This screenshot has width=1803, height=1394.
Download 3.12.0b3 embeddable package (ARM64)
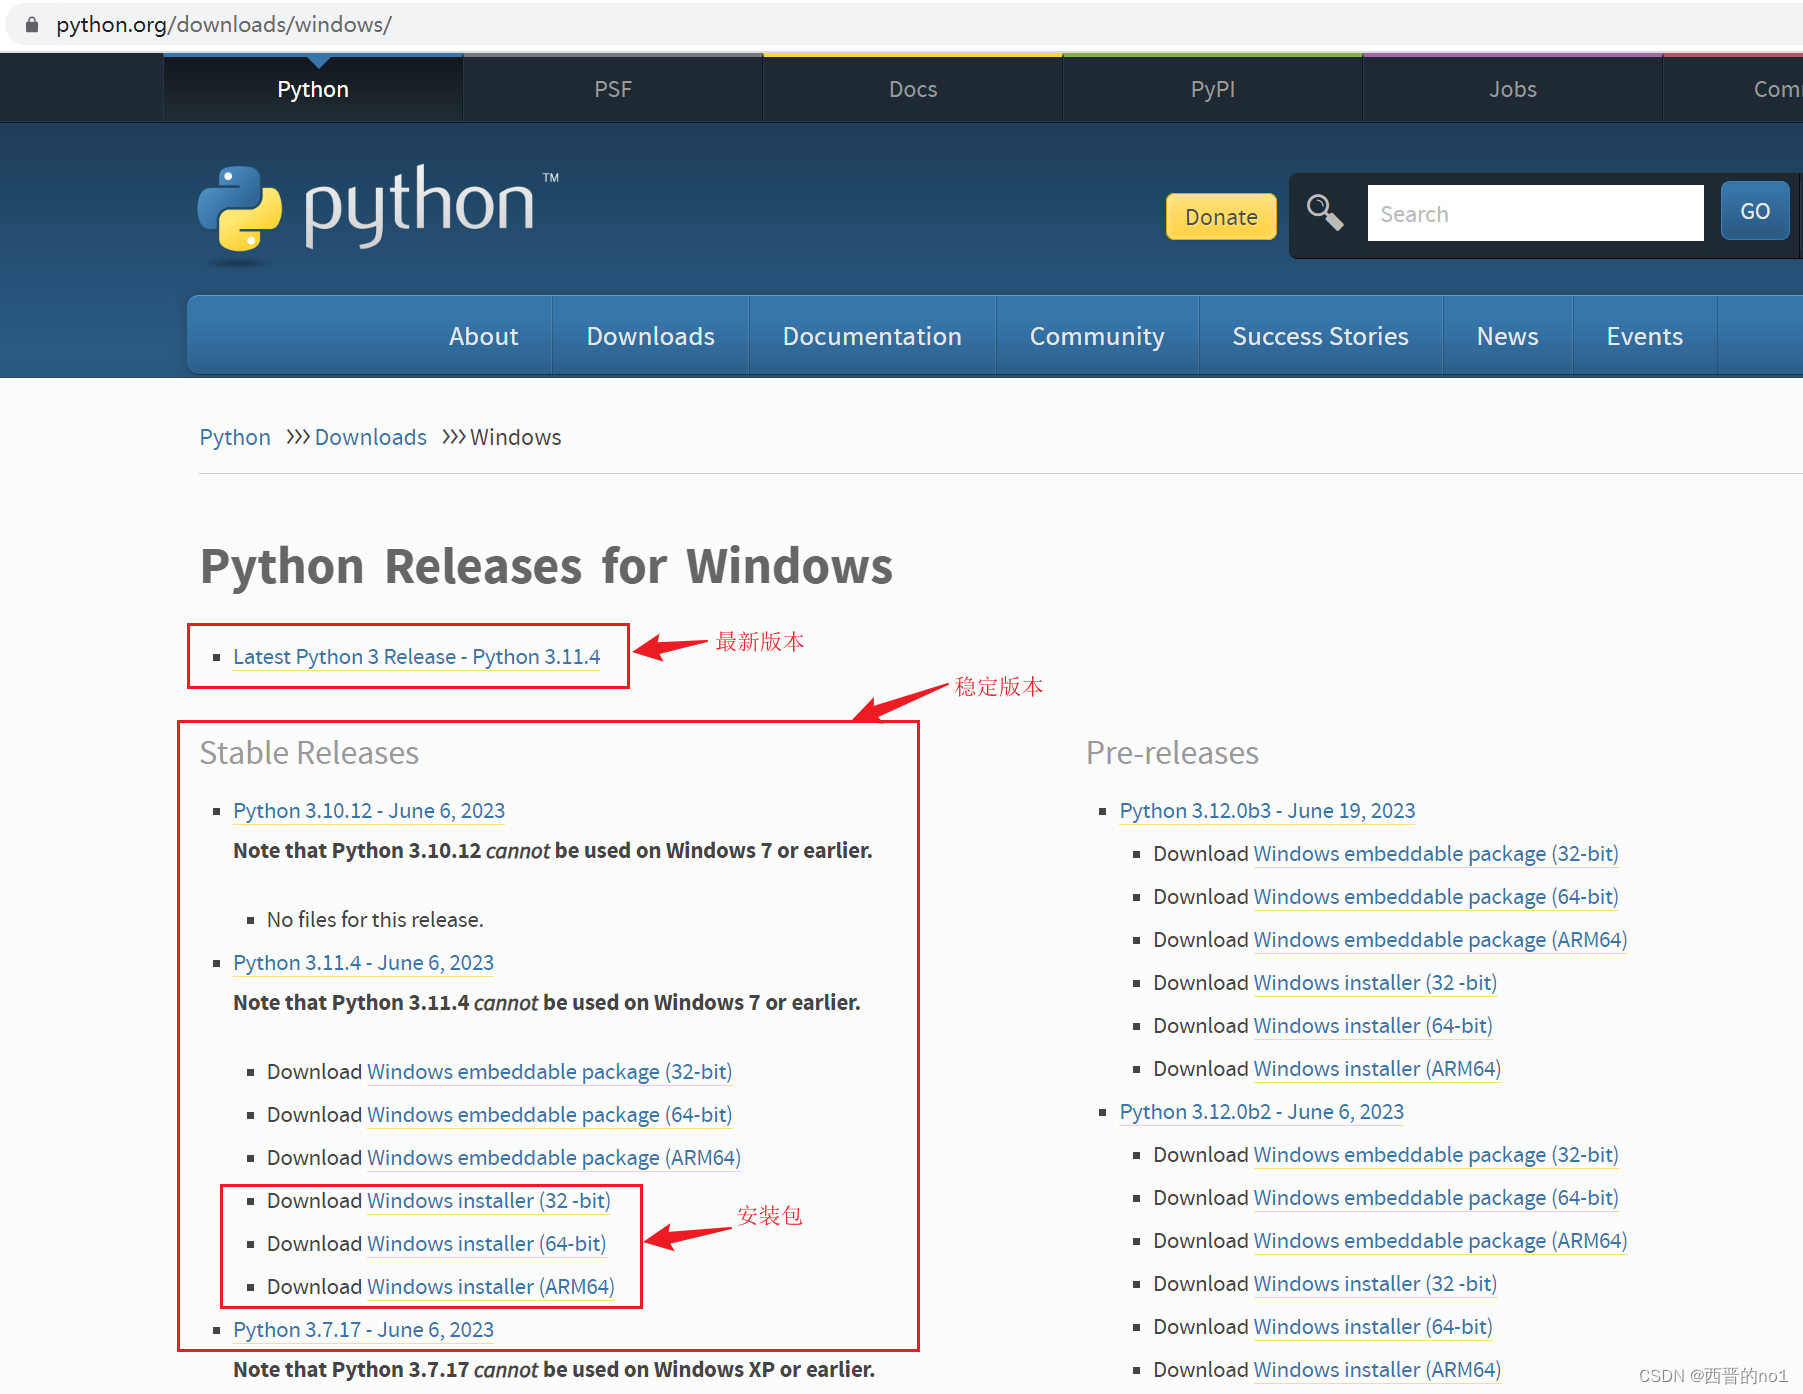click(1441, 940)
